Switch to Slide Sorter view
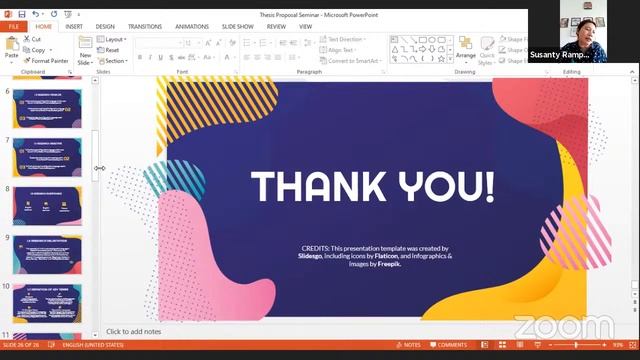Screen dimensions: 640x360 tap(502, 345)
